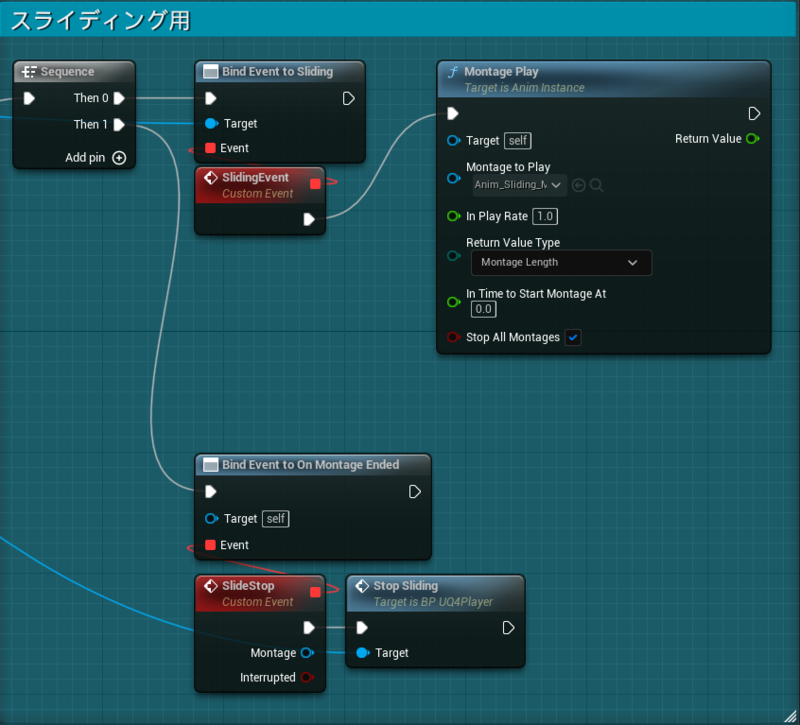Select Bind Event to Sliding node header
800x725 pixels.
(280, 71)
